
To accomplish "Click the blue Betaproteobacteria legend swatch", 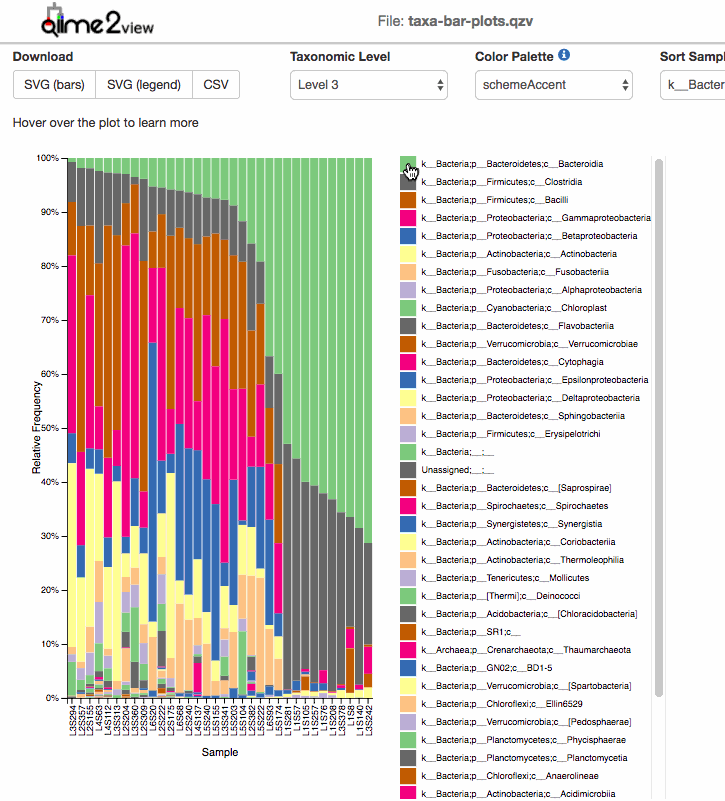I will (x=408, y=236).
